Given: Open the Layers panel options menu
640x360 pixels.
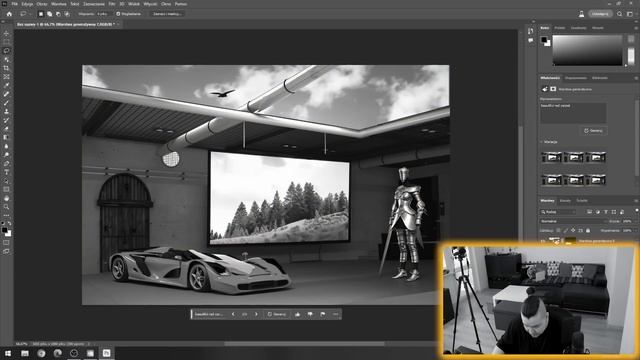Looking at the screenshot, I should click(x=636, y=201).
